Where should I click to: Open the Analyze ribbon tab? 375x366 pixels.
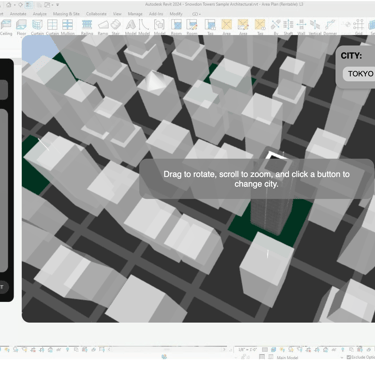(x=39, y=14)
